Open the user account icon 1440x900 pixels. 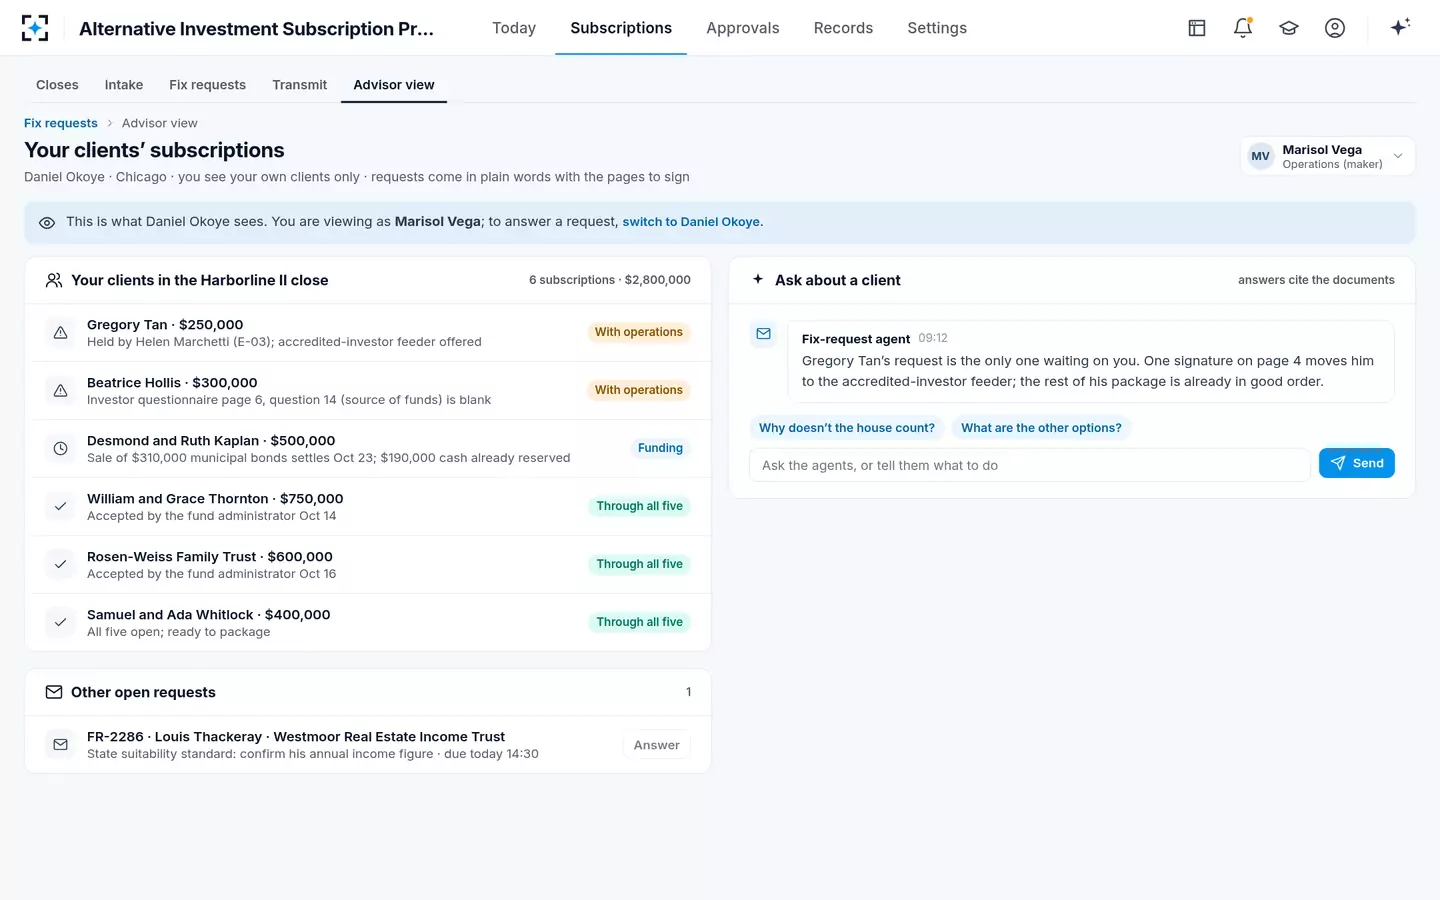coord(1335,28)
